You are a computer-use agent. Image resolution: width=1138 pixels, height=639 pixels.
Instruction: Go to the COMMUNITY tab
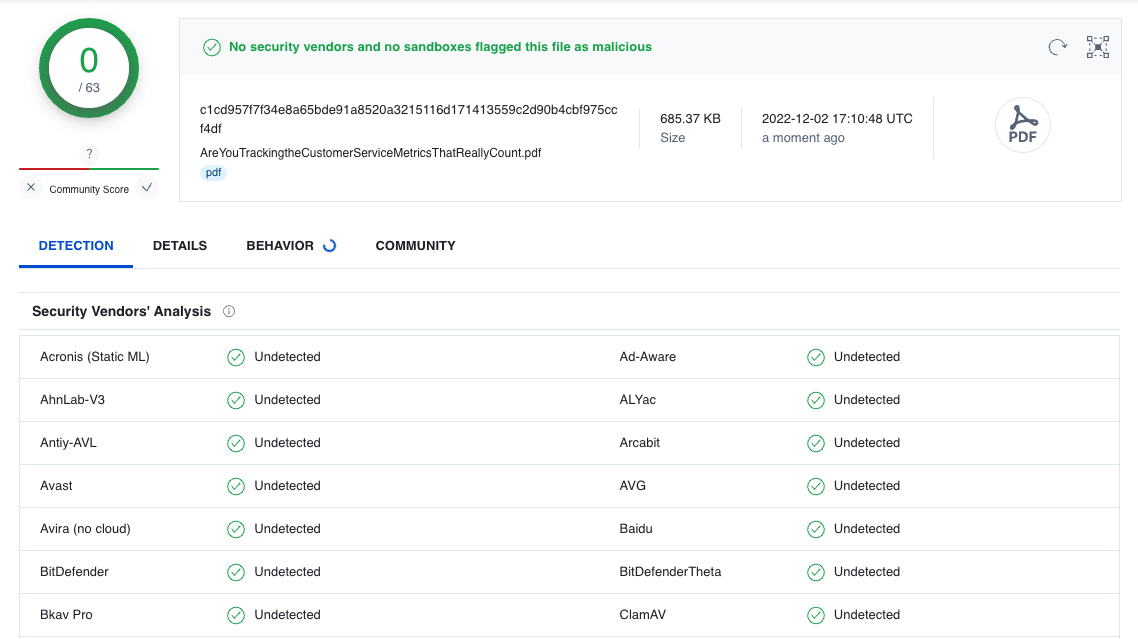click(x=415, y=246)
